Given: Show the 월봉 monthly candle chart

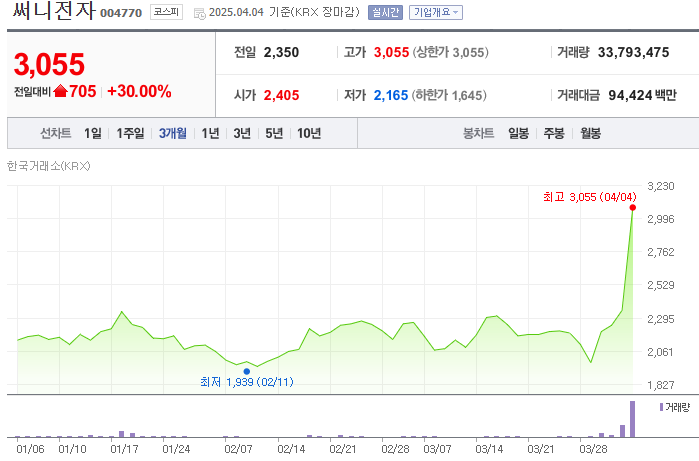Looking at the screenshot, I should [x=590, y=133].
